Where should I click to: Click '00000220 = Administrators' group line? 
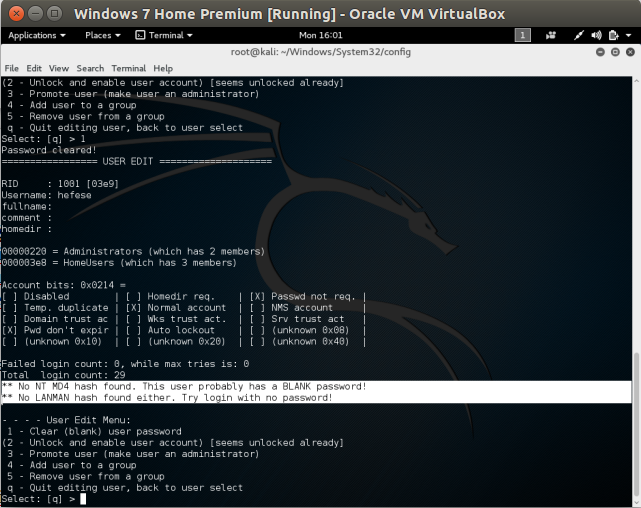133,251
